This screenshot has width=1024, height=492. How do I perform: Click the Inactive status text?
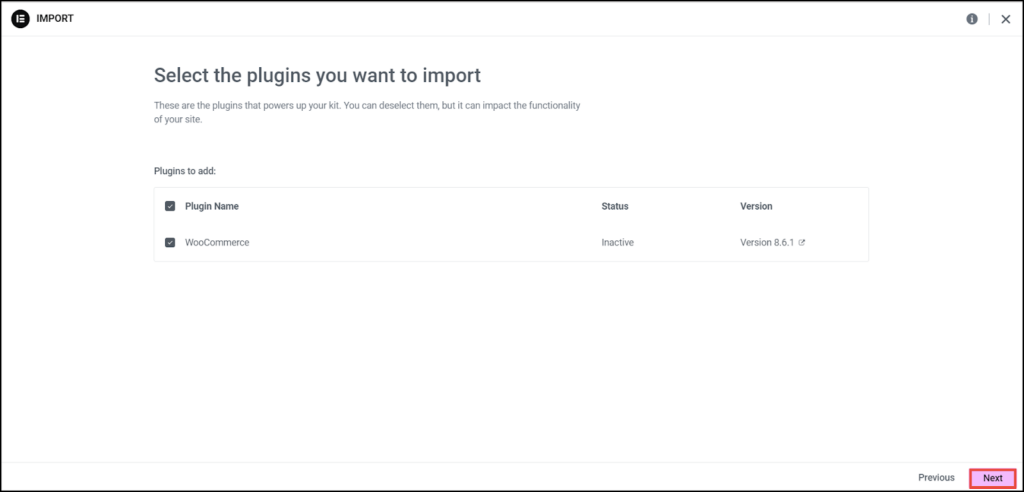pyautogui.click(x=617, y=242)
